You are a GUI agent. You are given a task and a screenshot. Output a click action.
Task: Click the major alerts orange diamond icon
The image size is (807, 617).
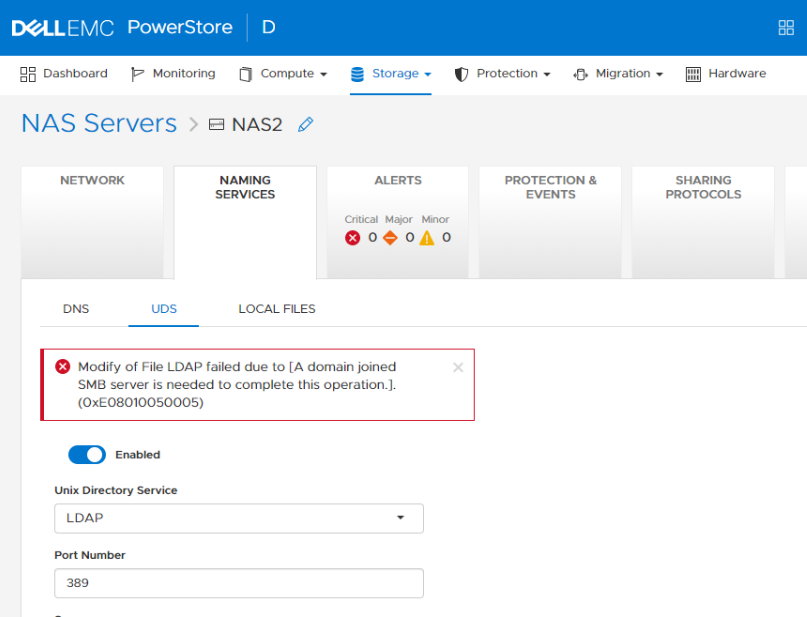tap(390, 238)
